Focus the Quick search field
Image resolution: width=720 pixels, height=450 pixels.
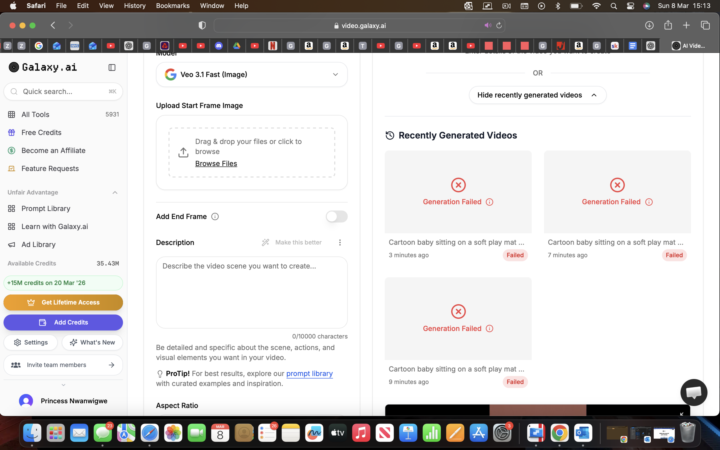coord(63,91)
